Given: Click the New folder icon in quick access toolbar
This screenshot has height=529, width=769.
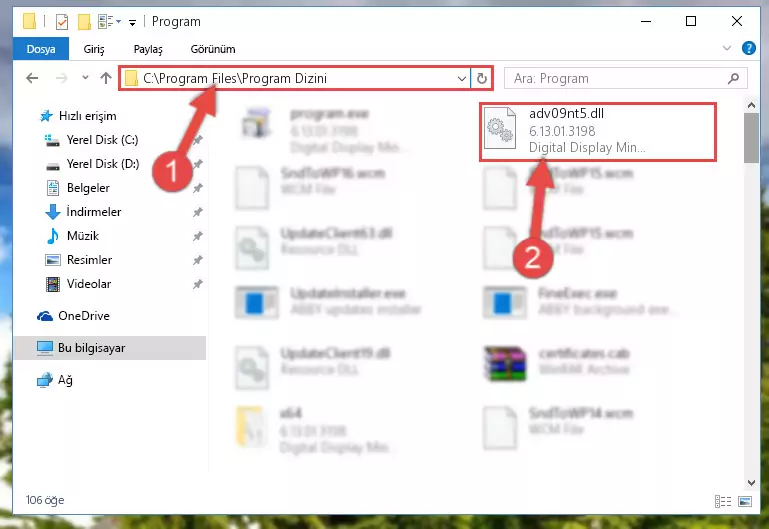Looking at the screenshot, I should (x=84, y=22).
